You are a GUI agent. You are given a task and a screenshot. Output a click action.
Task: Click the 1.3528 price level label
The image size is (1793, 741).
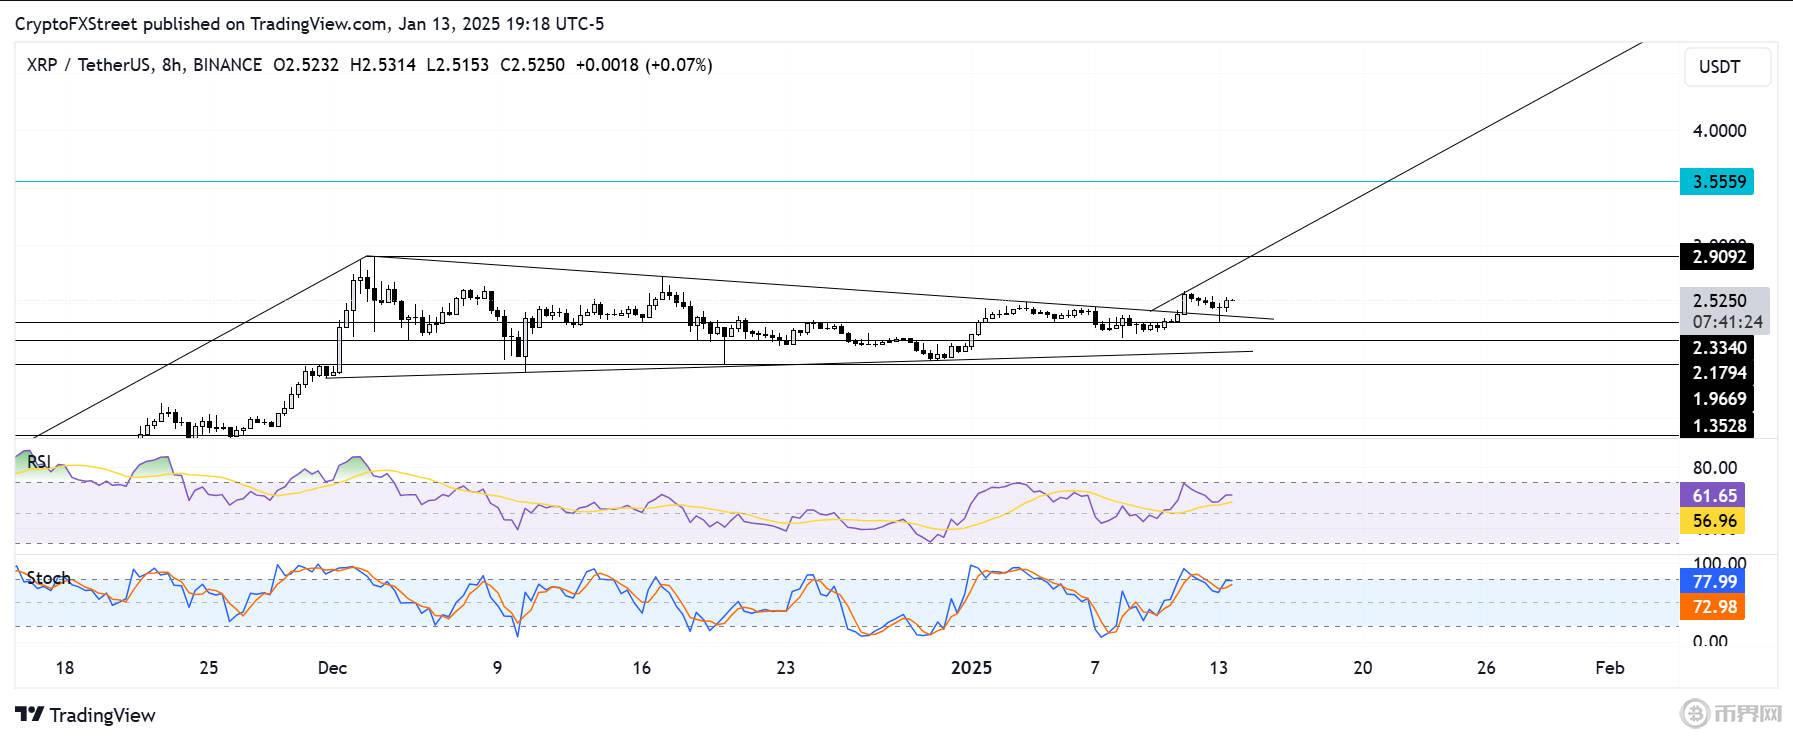[x=1718, y=426]
